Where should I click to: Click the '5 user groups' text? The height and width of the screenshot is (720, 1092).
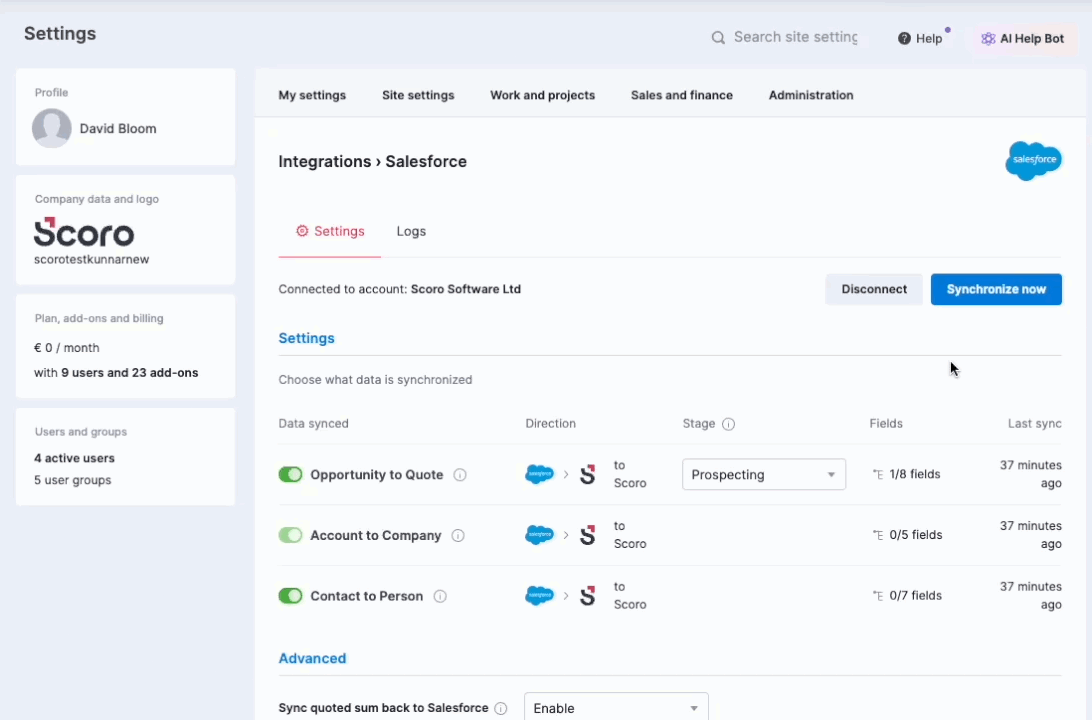tap(72, 480)
